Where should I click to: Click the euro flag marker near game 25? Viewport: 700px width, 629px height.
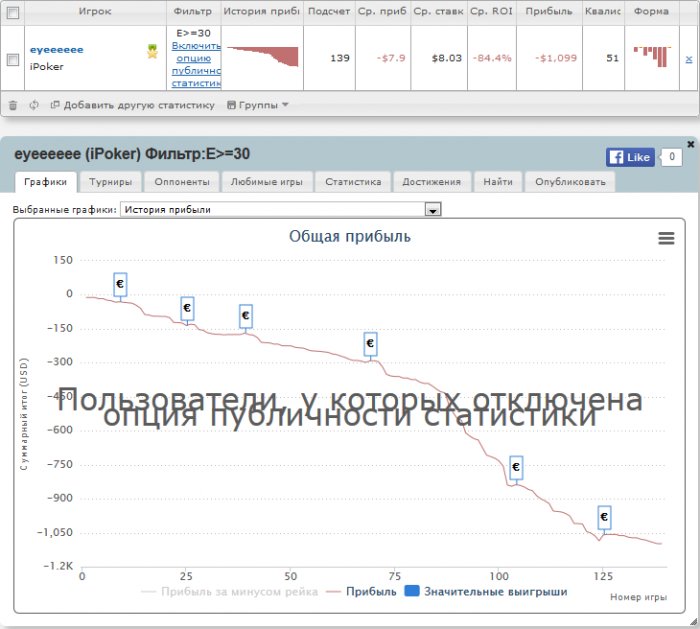pos(187,308)
